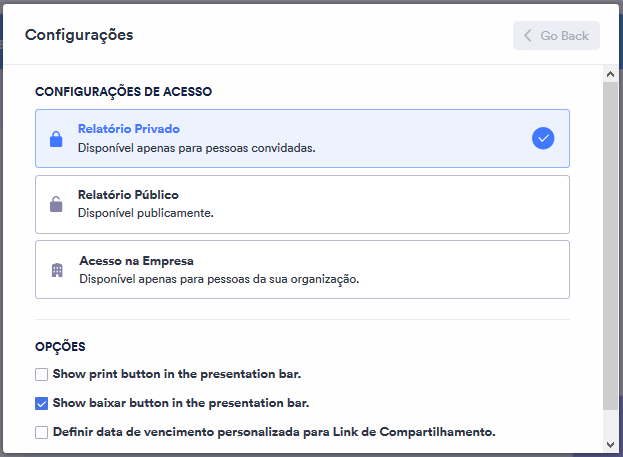Screen dimensions: 623x457
Task: Click the closed padlock icon for Relatório Privado
Action: [x=56, y=139]
